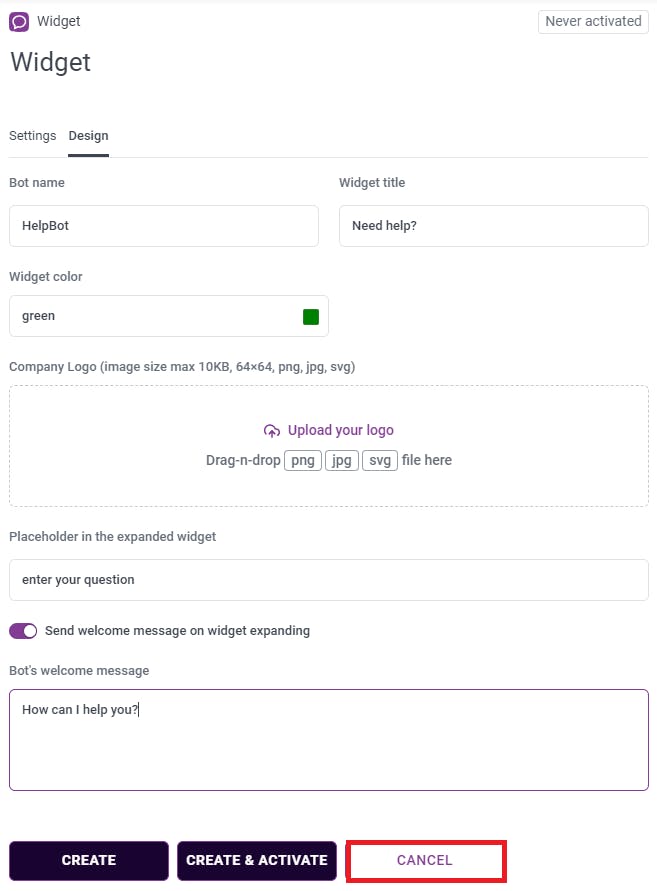Focus the Bot name input field
This screenshot has height=891, width=657.
164,226
